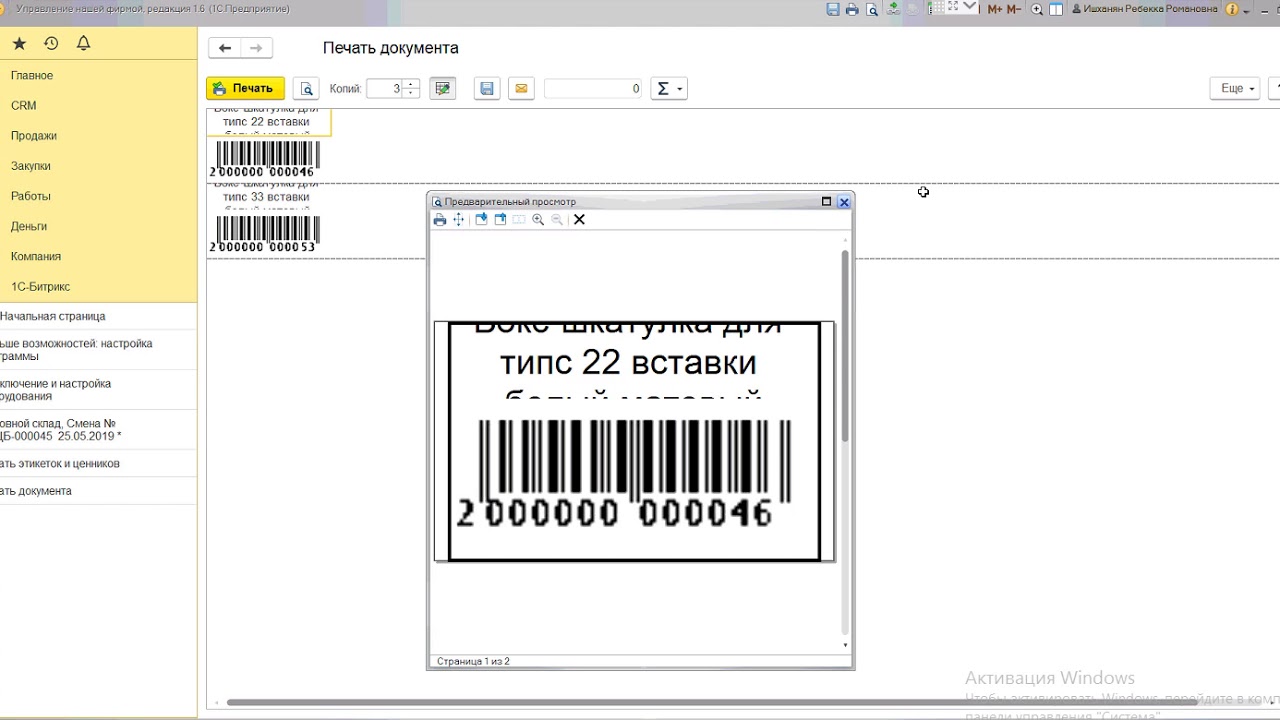Click the get link icon in title bar
The image size is (1280, 720).
coord(892,9)
